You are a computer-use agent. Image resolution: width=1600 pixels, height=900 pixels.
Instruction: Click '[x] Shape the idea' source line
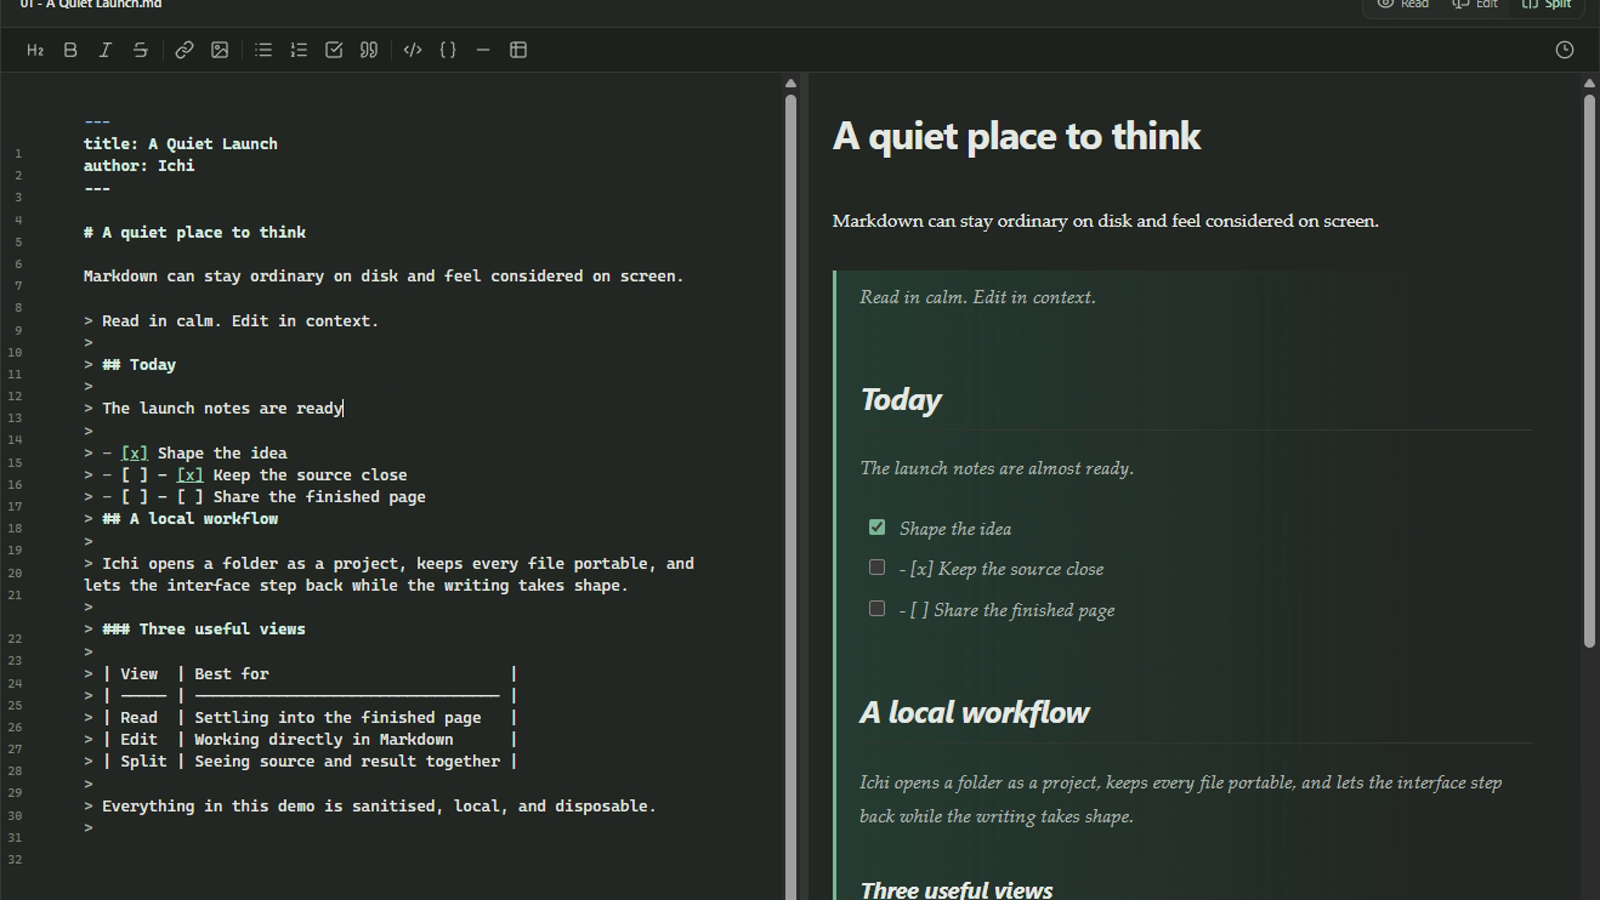(204, 453)
